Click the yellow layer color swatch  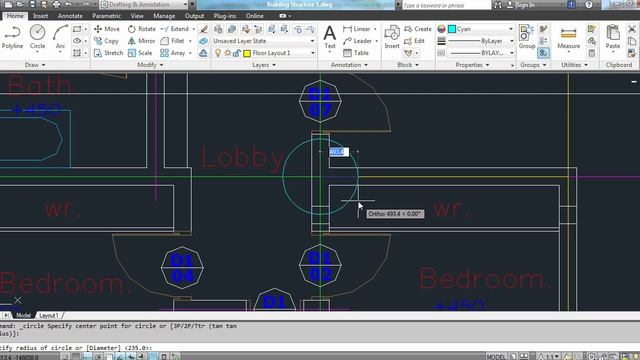point(247,53)
